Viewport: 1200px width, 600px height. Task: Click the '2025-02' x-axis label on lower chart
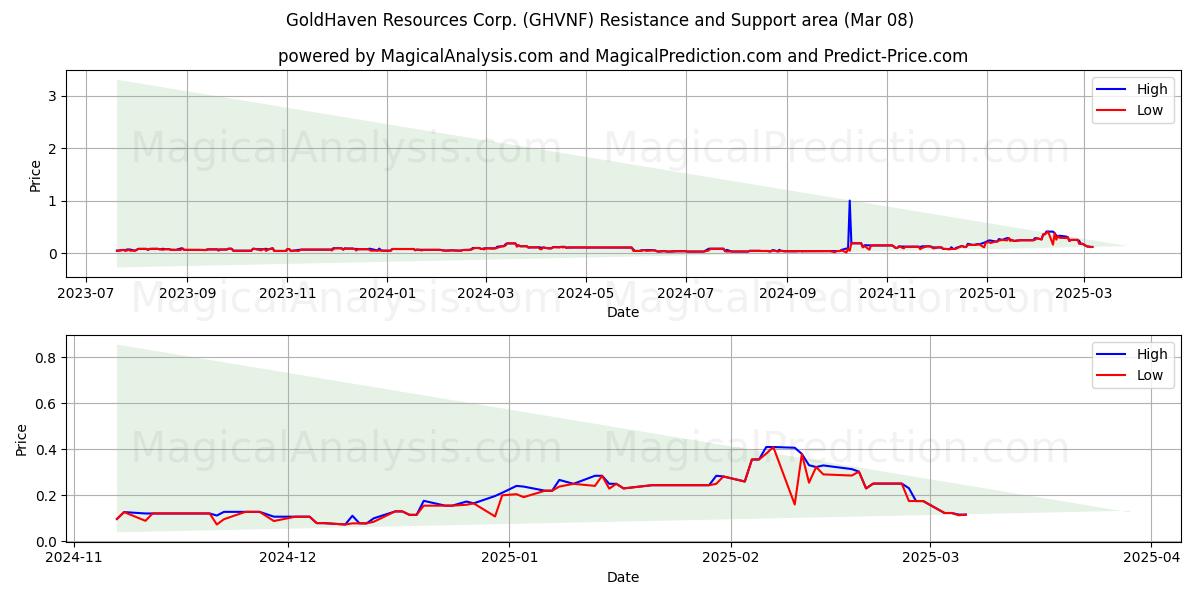click(x=731, y=558)
